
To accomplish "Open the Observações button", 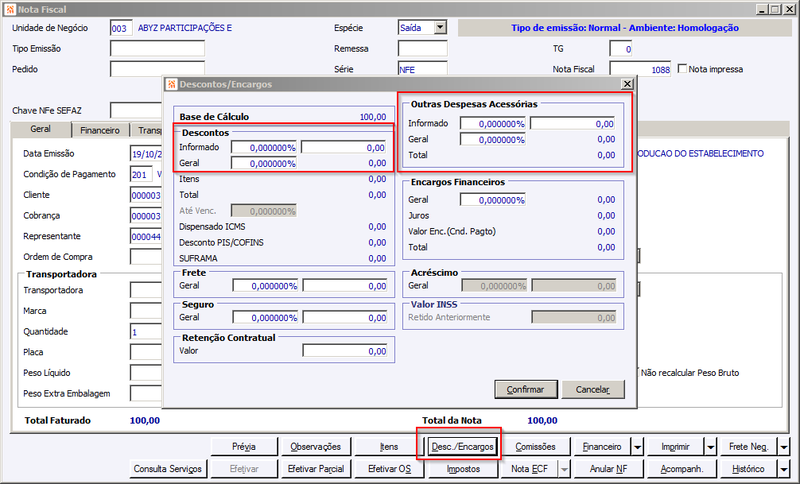I will 316,447.
